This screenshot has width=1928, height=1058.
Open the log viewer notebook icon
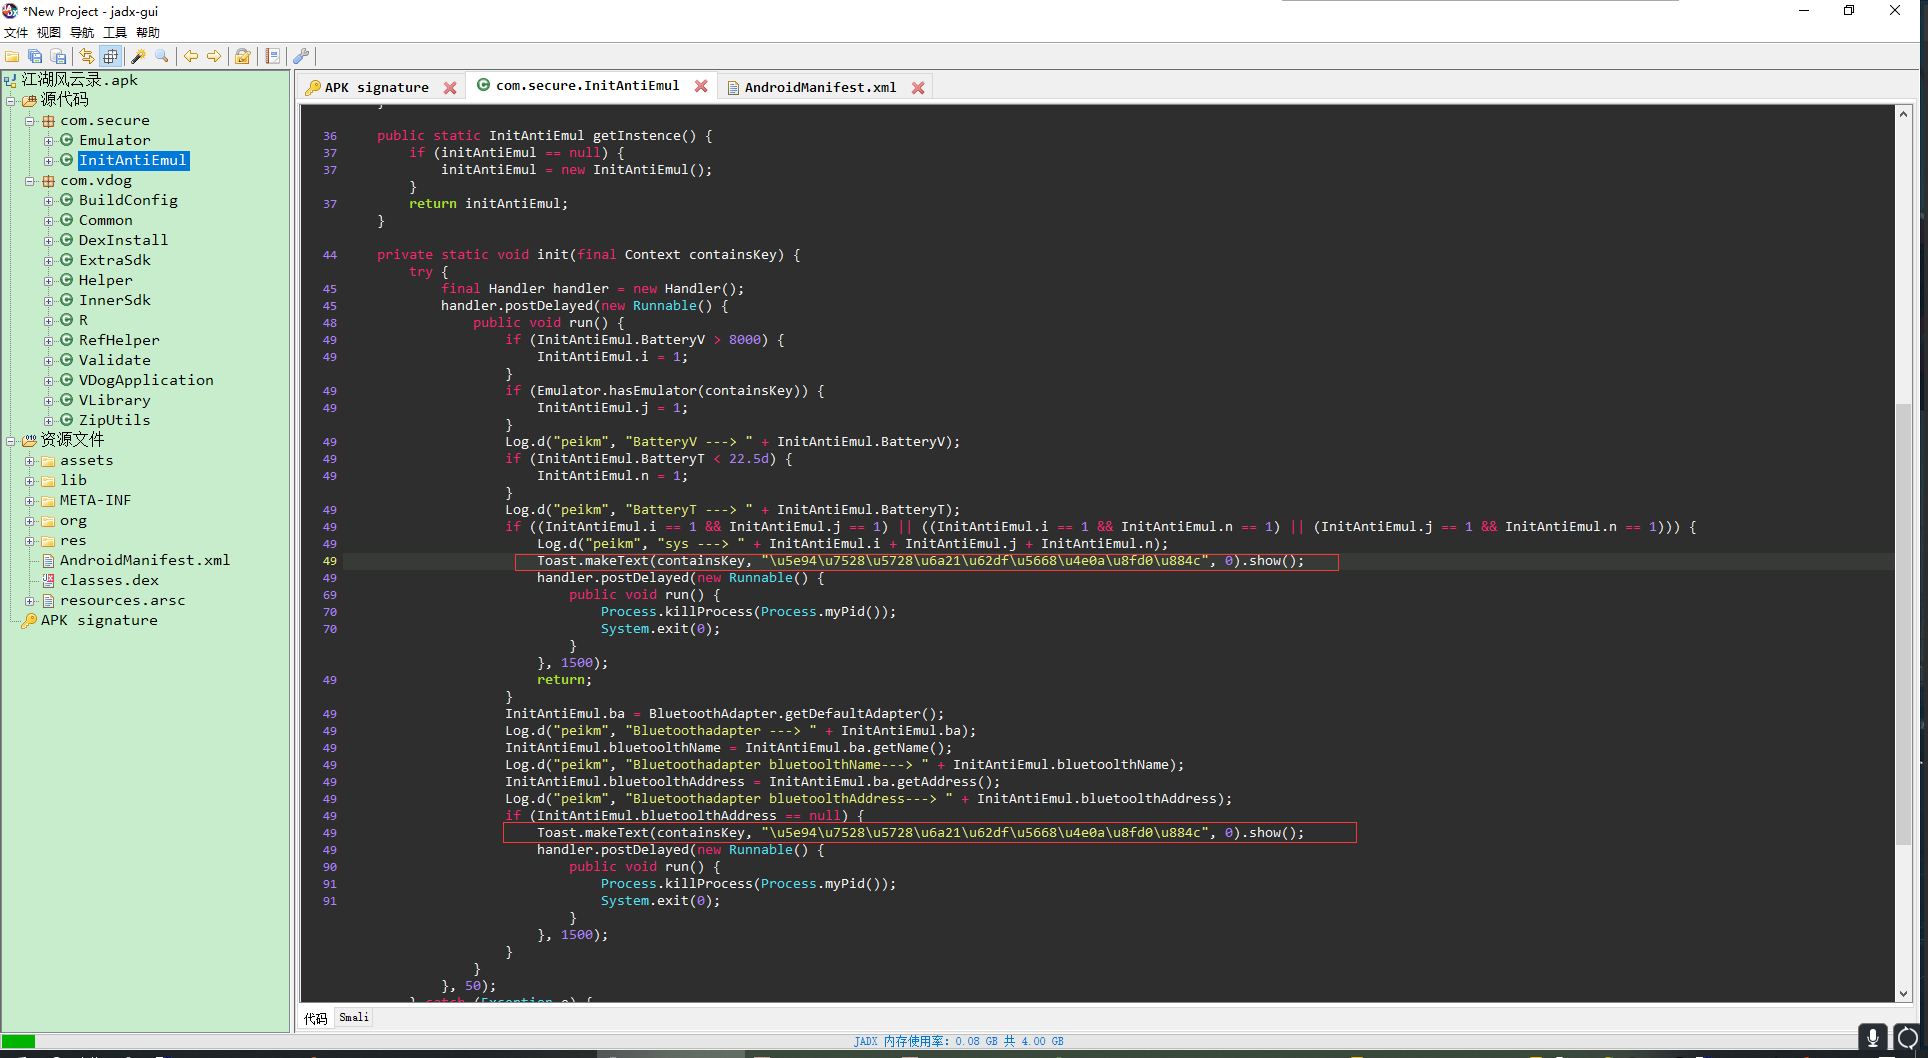(x=272, y=57)
